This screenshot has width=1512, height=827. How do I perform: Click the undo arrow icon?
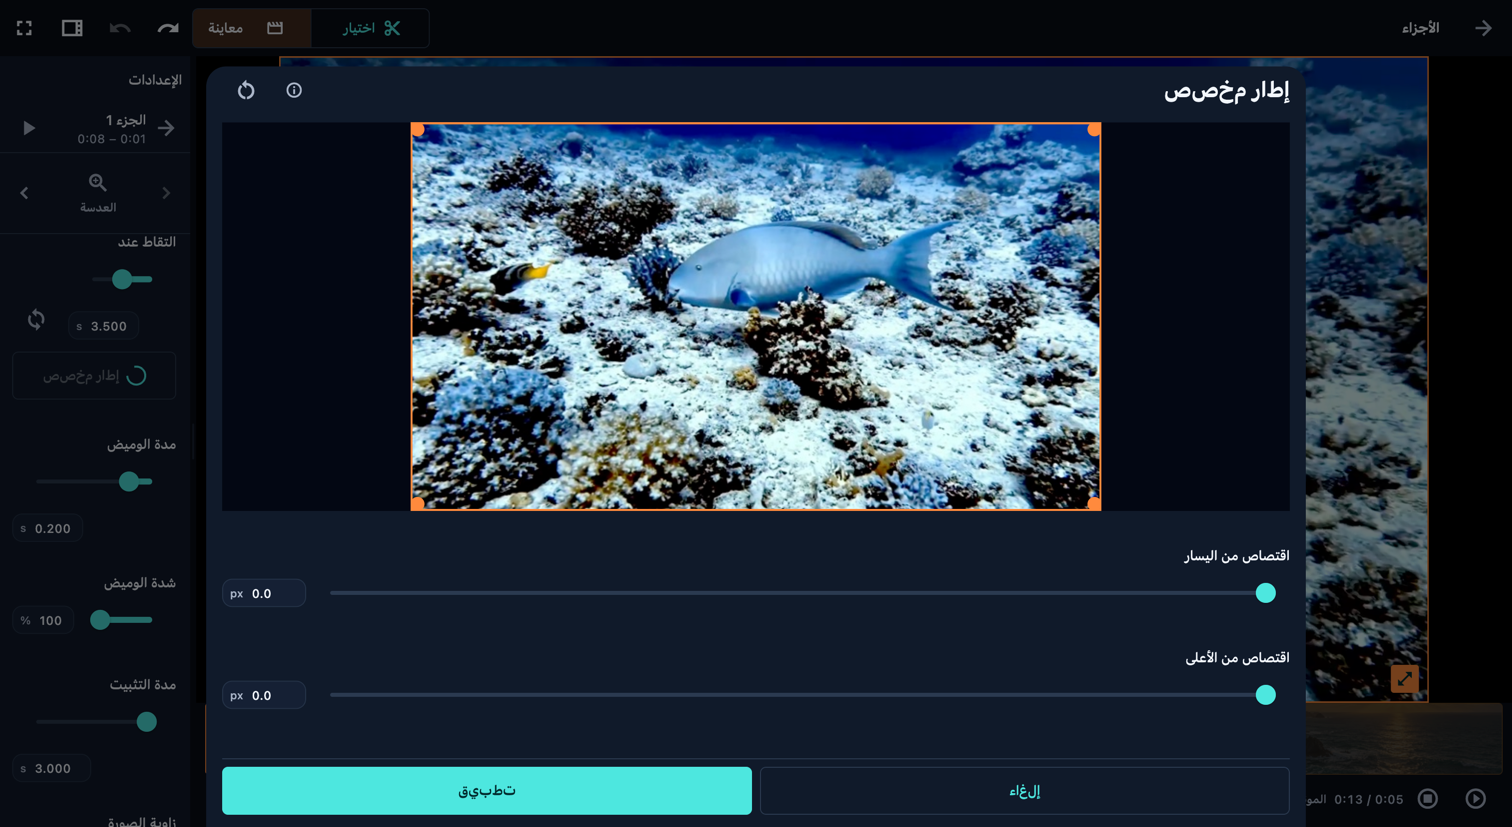pos(120,28)
